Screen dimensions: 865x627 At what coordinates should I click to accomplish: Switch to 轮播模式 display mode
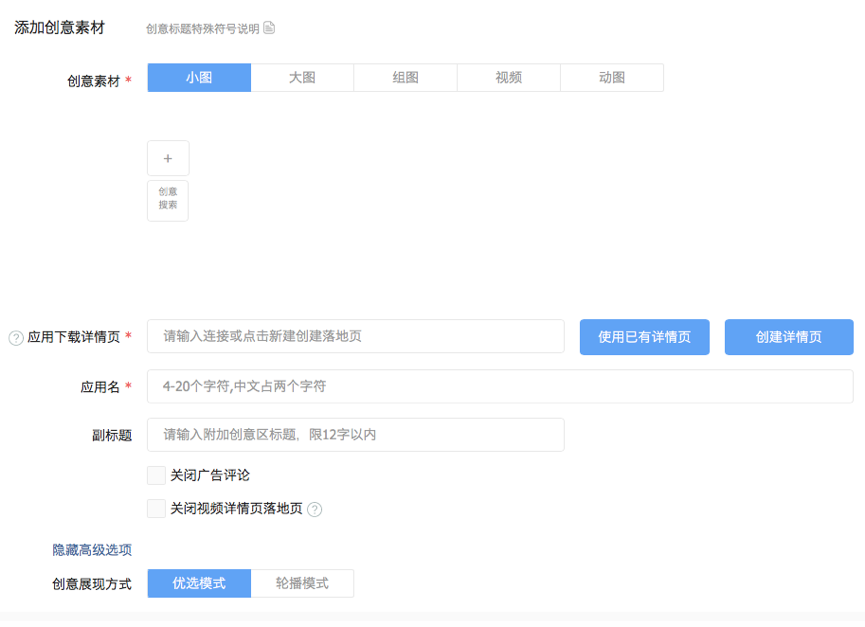point(302,583)
